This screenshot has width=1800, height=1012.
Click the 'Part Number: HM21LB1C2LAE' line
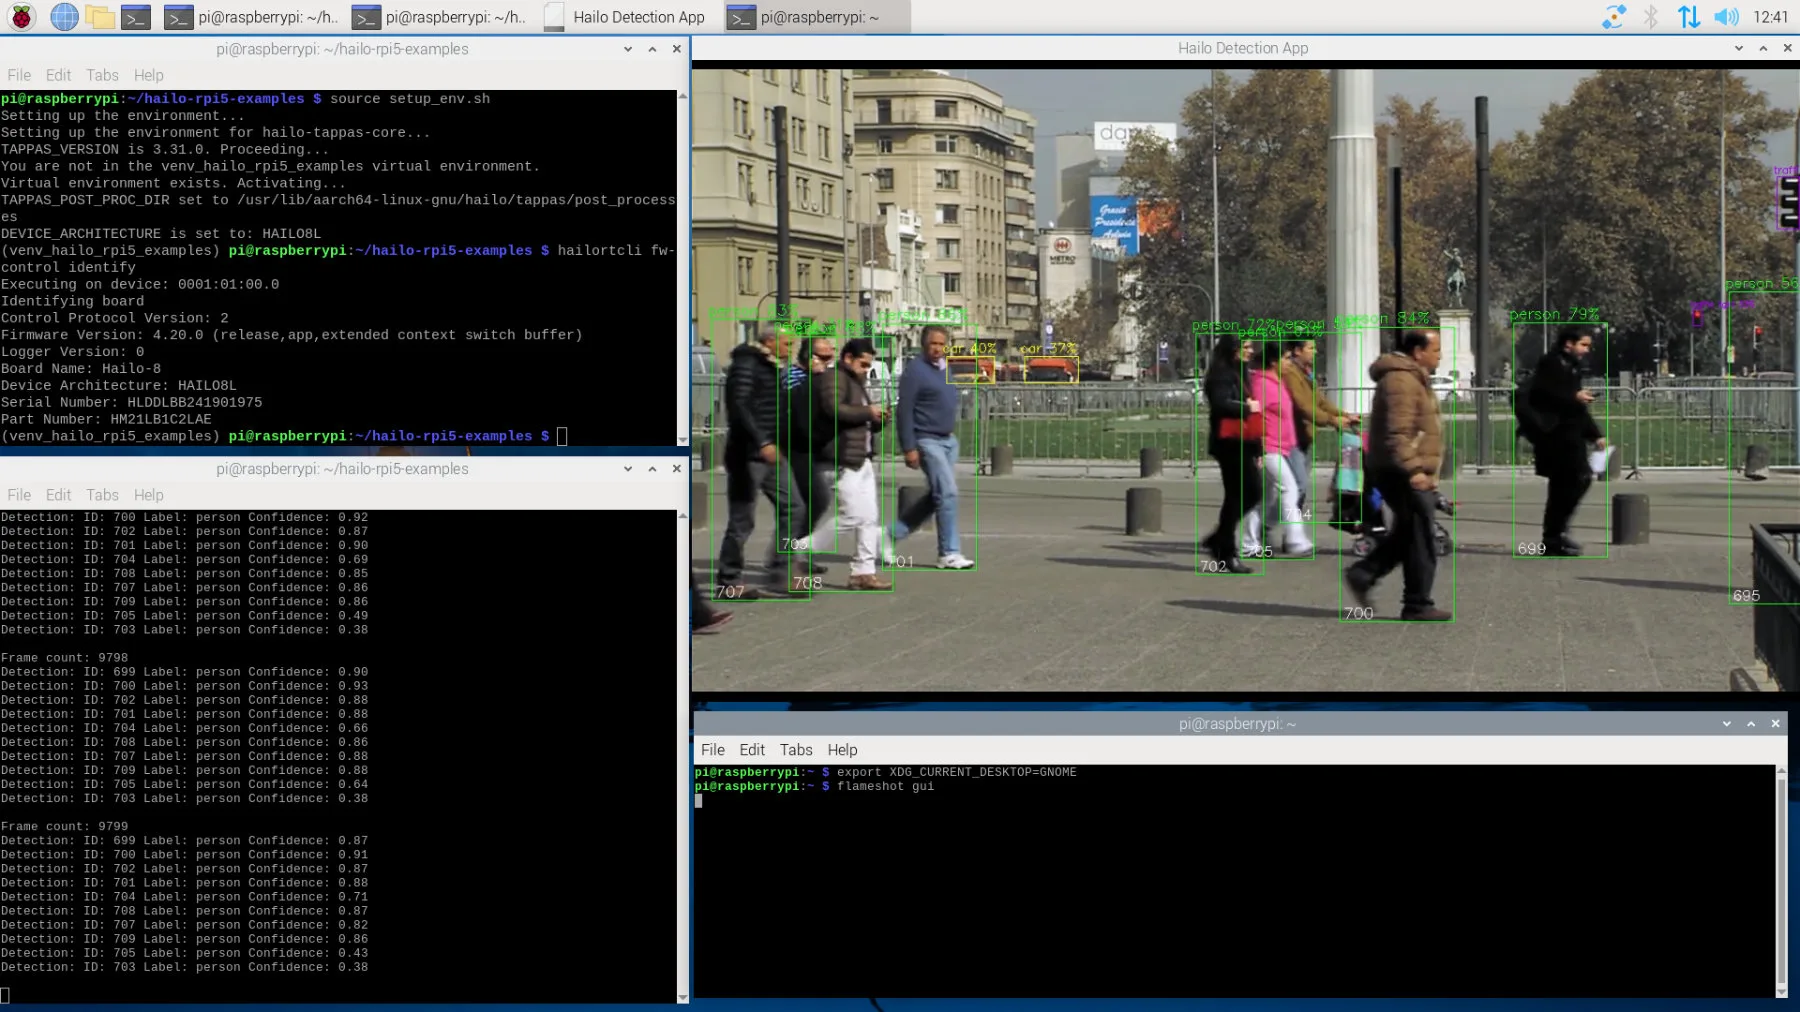click(x=106, y=419)
